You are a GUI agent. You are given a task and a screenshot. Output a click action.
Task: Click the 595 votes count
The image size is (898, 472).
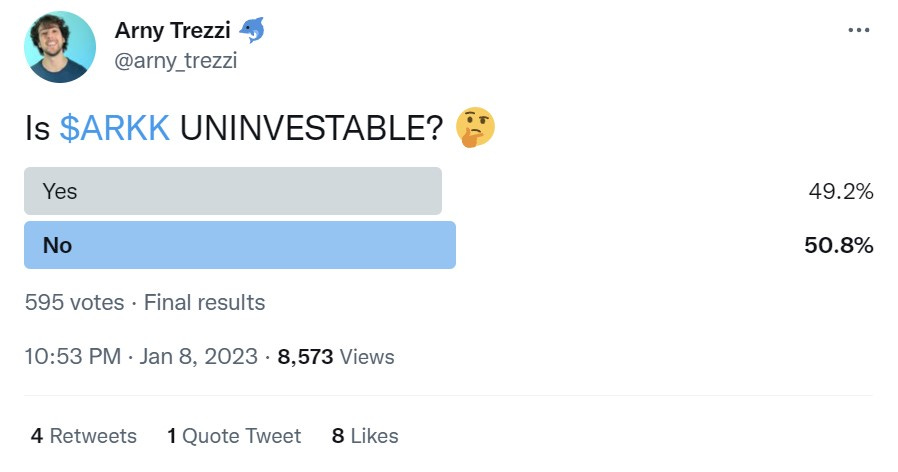(74, 302)
